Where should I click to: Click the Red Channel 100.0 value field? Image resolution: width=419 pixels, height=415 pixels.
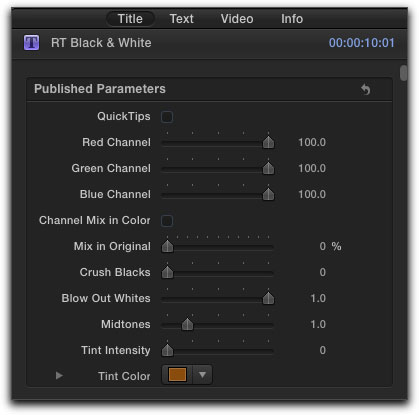(x=312, y=142)
